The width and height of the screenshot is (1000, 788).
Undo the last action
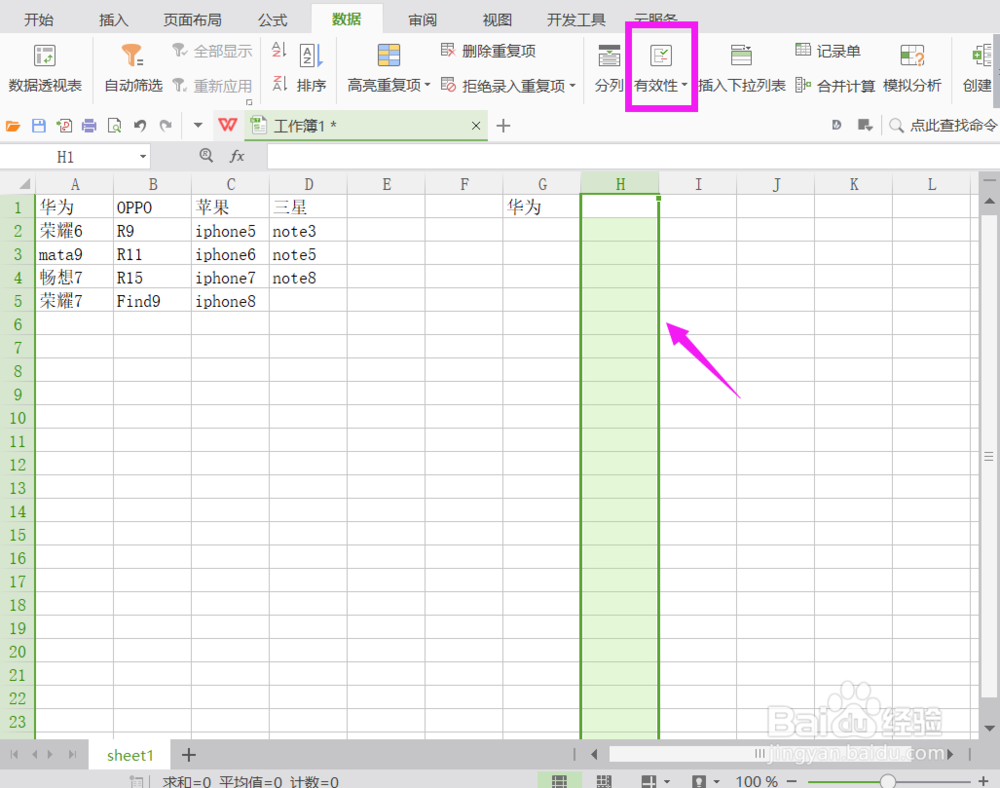[140, 126]
